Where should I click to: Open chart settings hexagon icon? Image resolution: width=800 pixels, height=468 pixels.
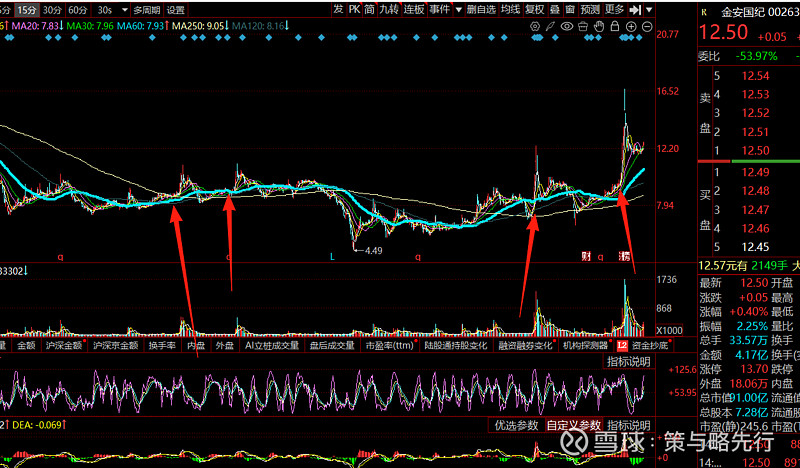[535, 27]
